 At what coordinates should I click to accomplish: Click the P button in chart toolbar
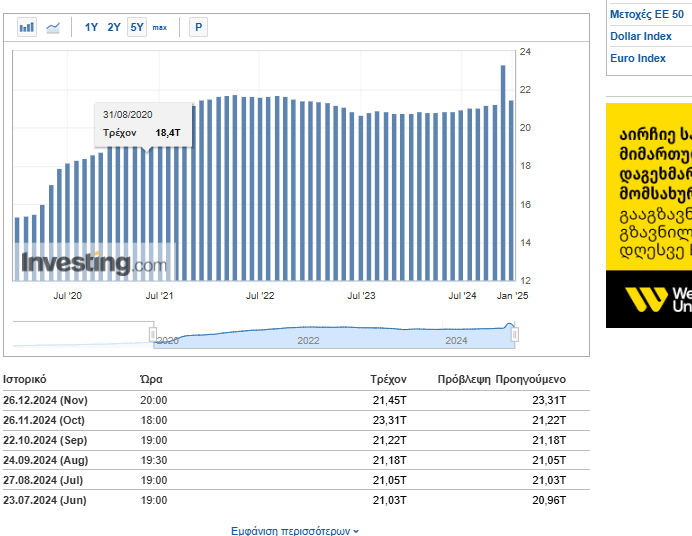click(x=198, y=27)
